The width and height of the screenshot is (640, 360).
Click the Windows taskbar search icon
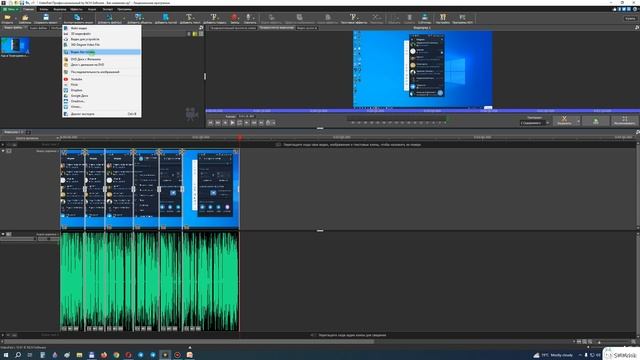(x=18, y=355)
